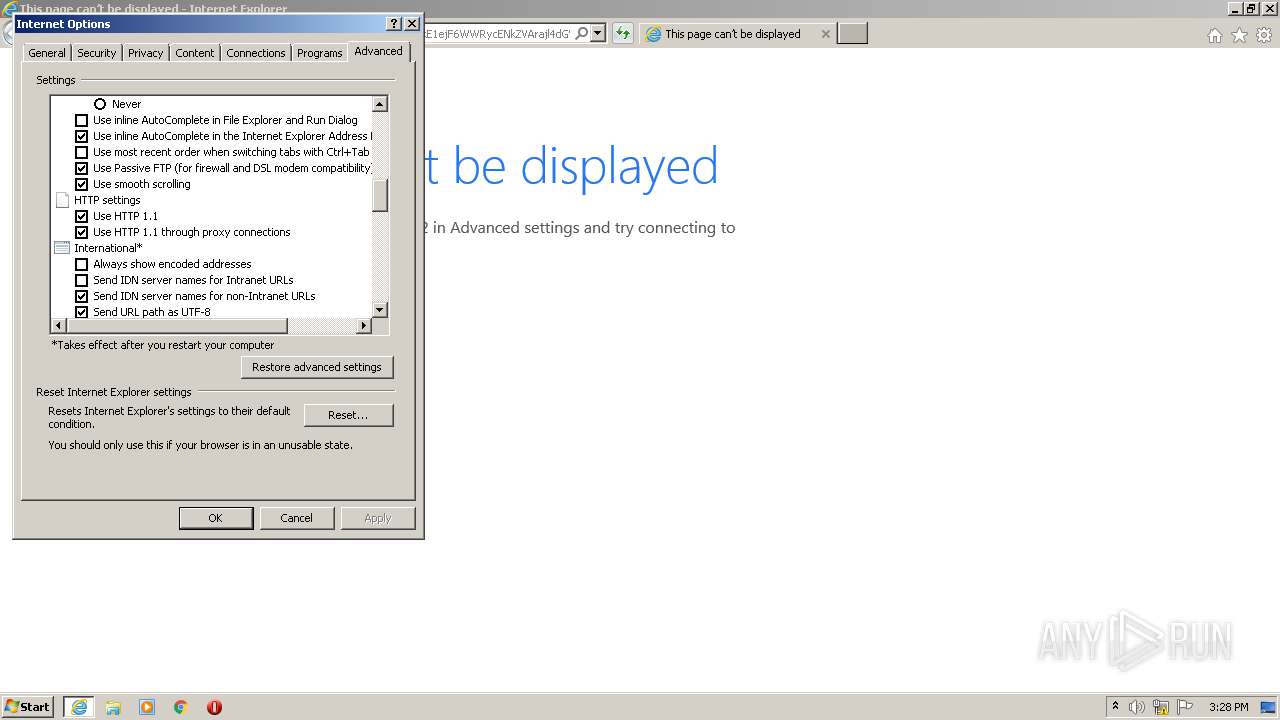Open a new blank tab
Image resolution: width=1280 pixels, height=720 pixels.
coord(852,34)
